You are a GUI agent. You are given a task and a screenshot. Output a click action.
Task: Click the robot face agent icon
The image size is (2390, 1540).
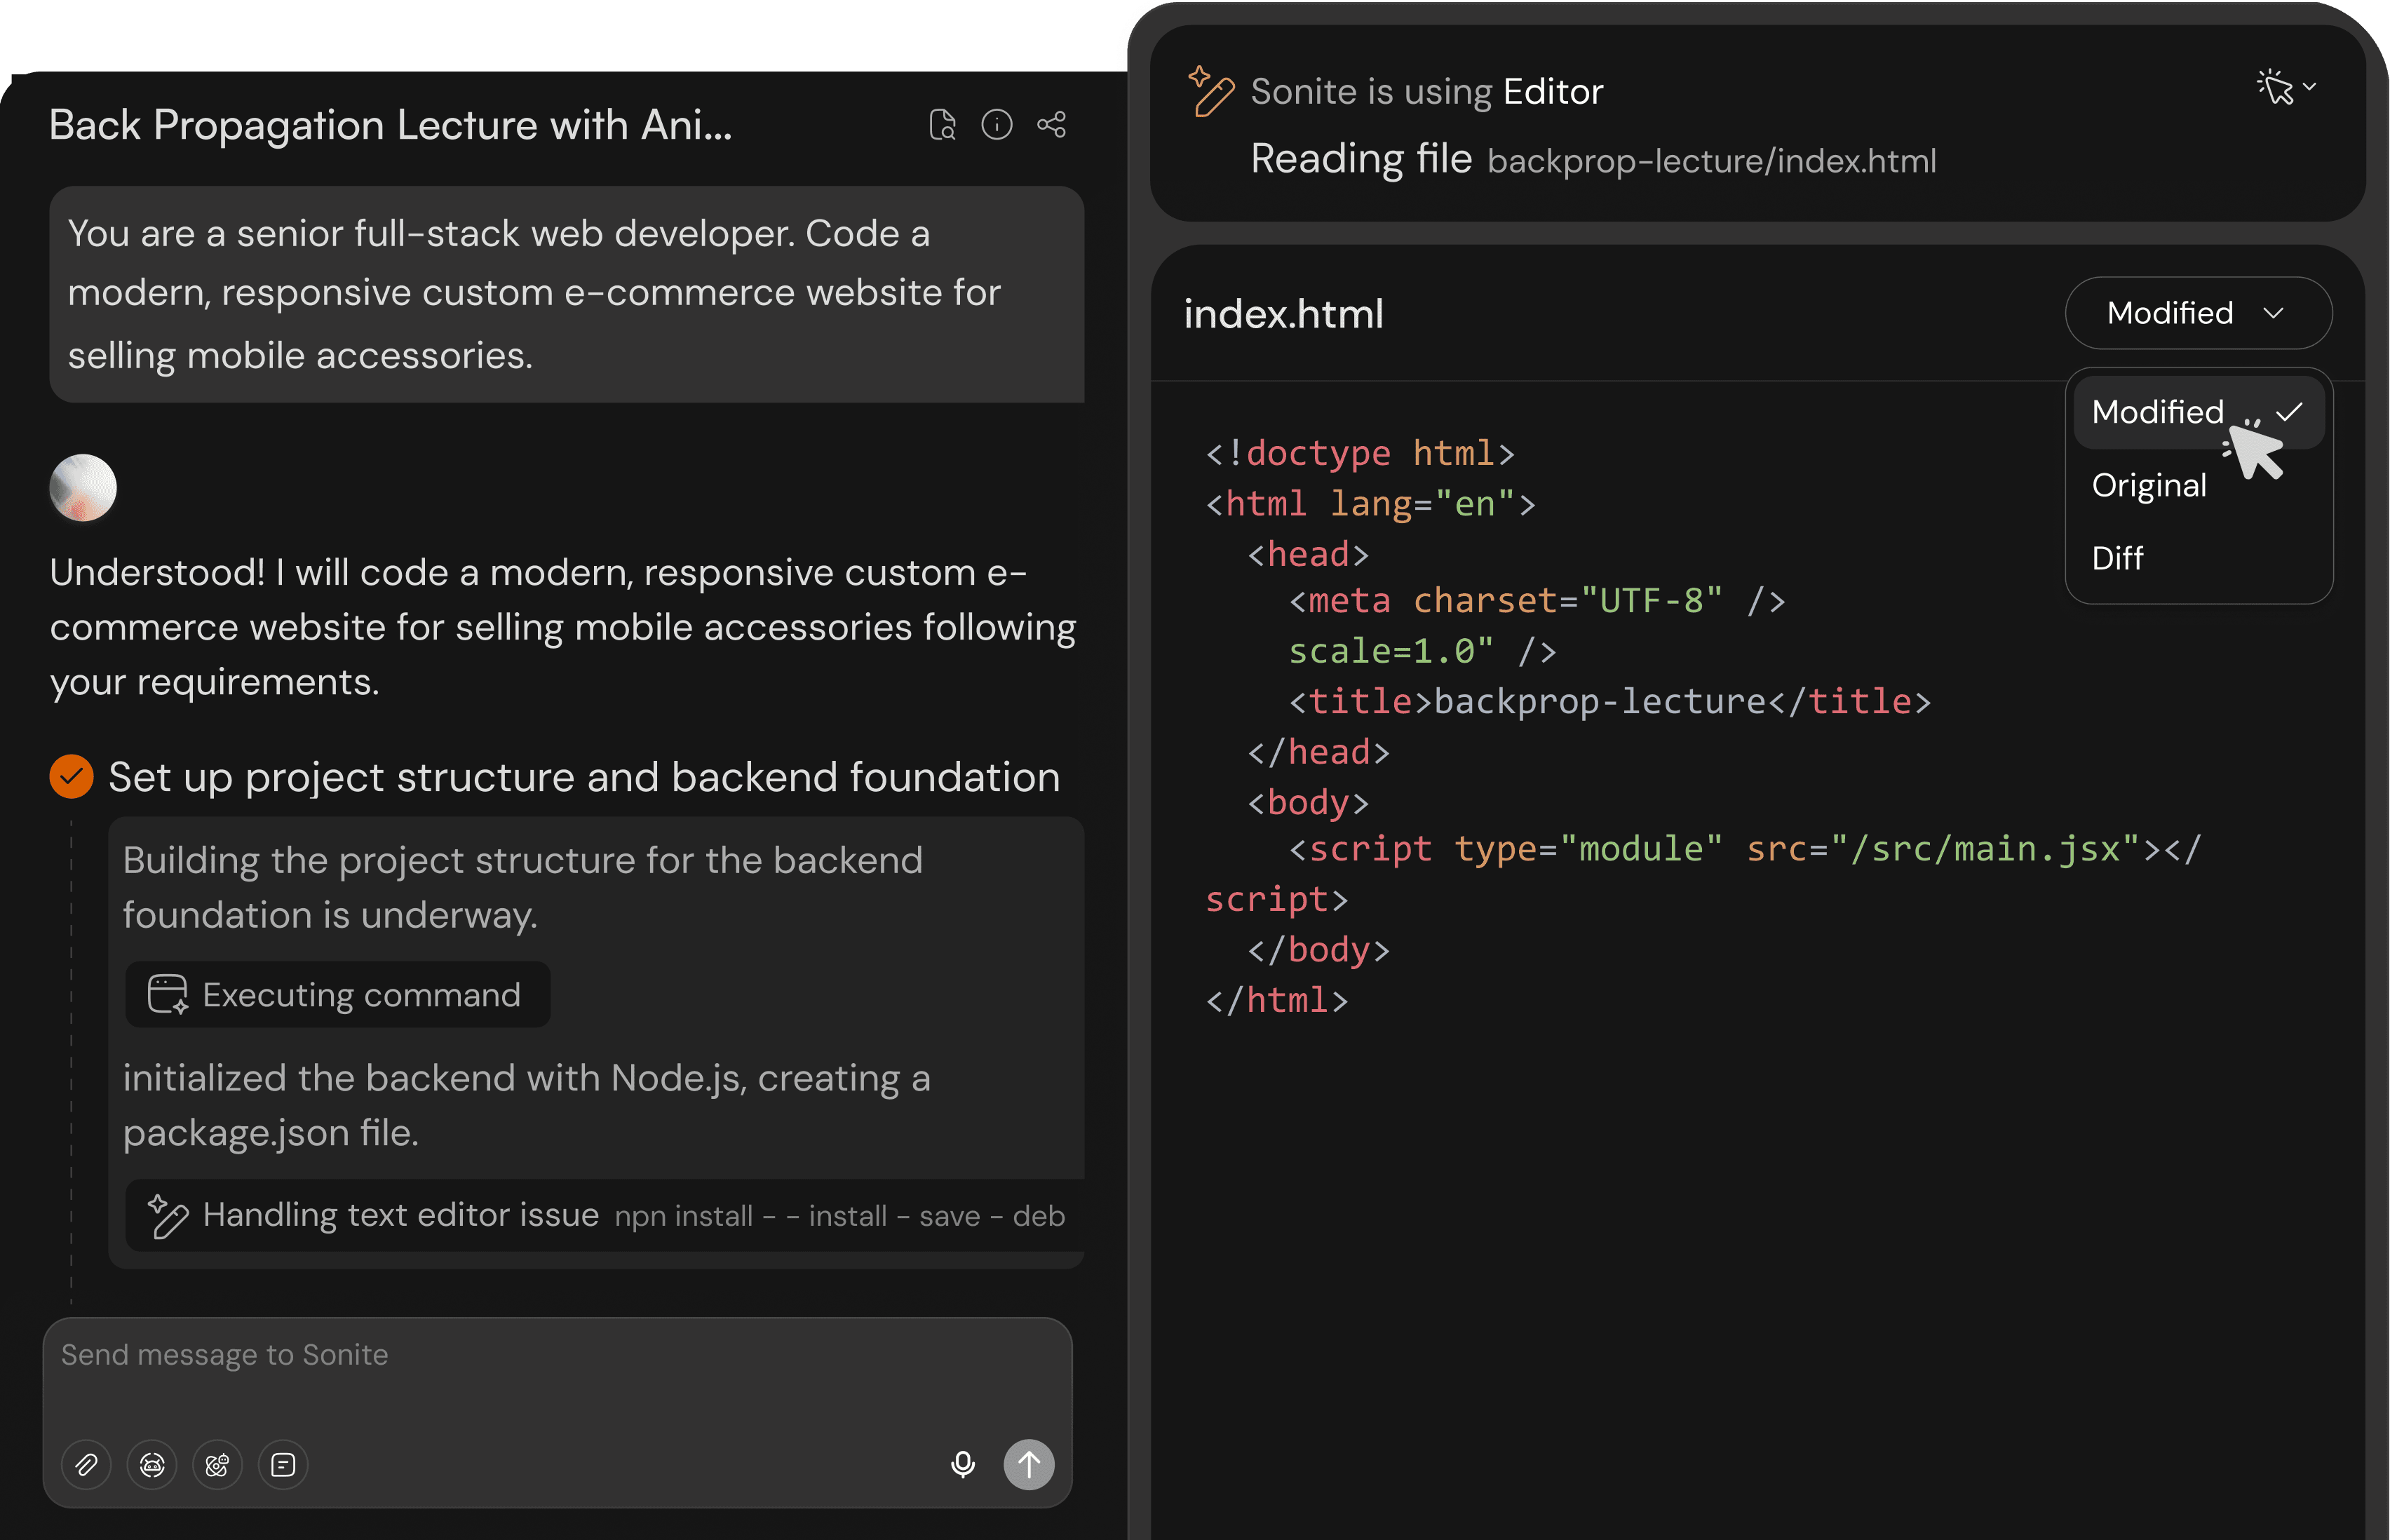(152, 1465)
